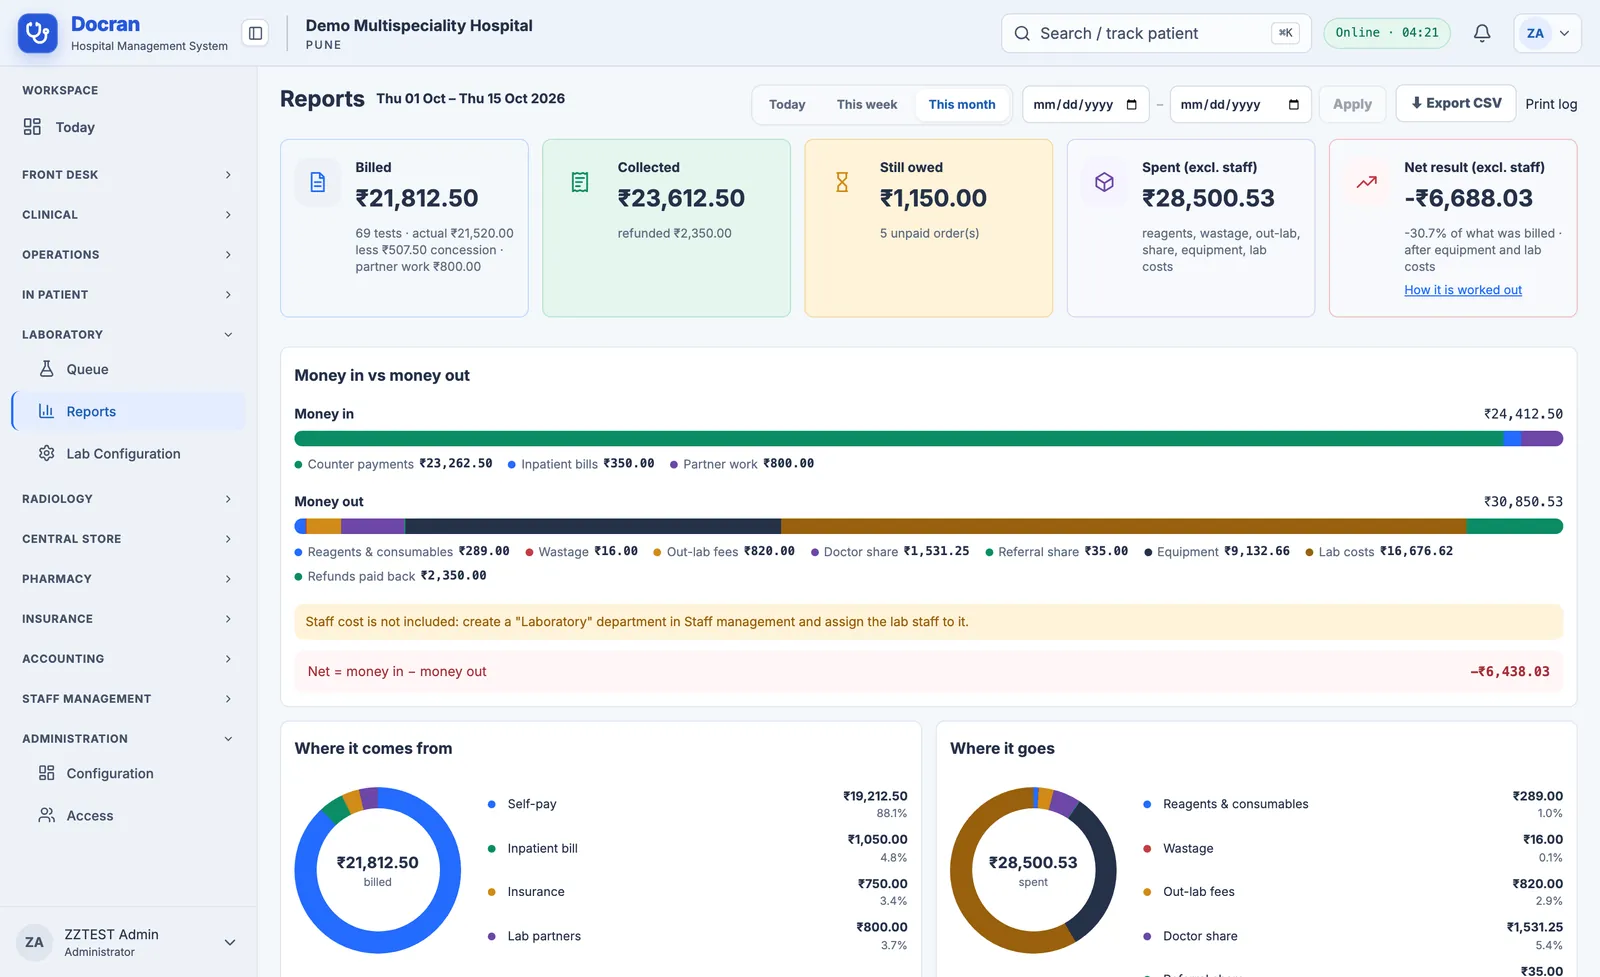The image size is (1600, 977).
Task: Open the Print log link
Action: [x=1551, y=104]
